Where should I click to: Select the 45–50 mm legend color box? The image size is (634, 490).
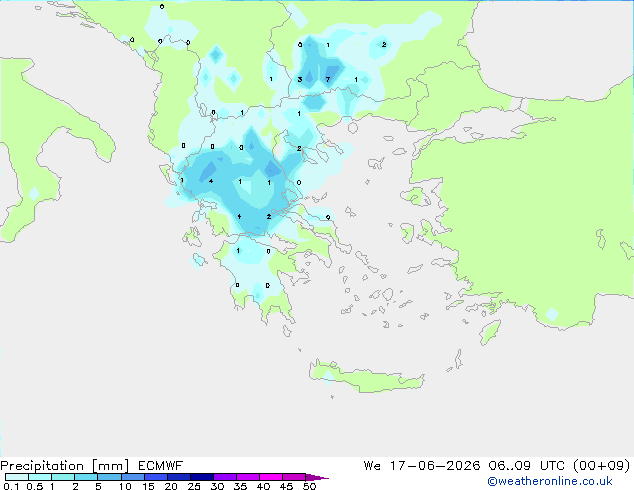click(294, 477)
